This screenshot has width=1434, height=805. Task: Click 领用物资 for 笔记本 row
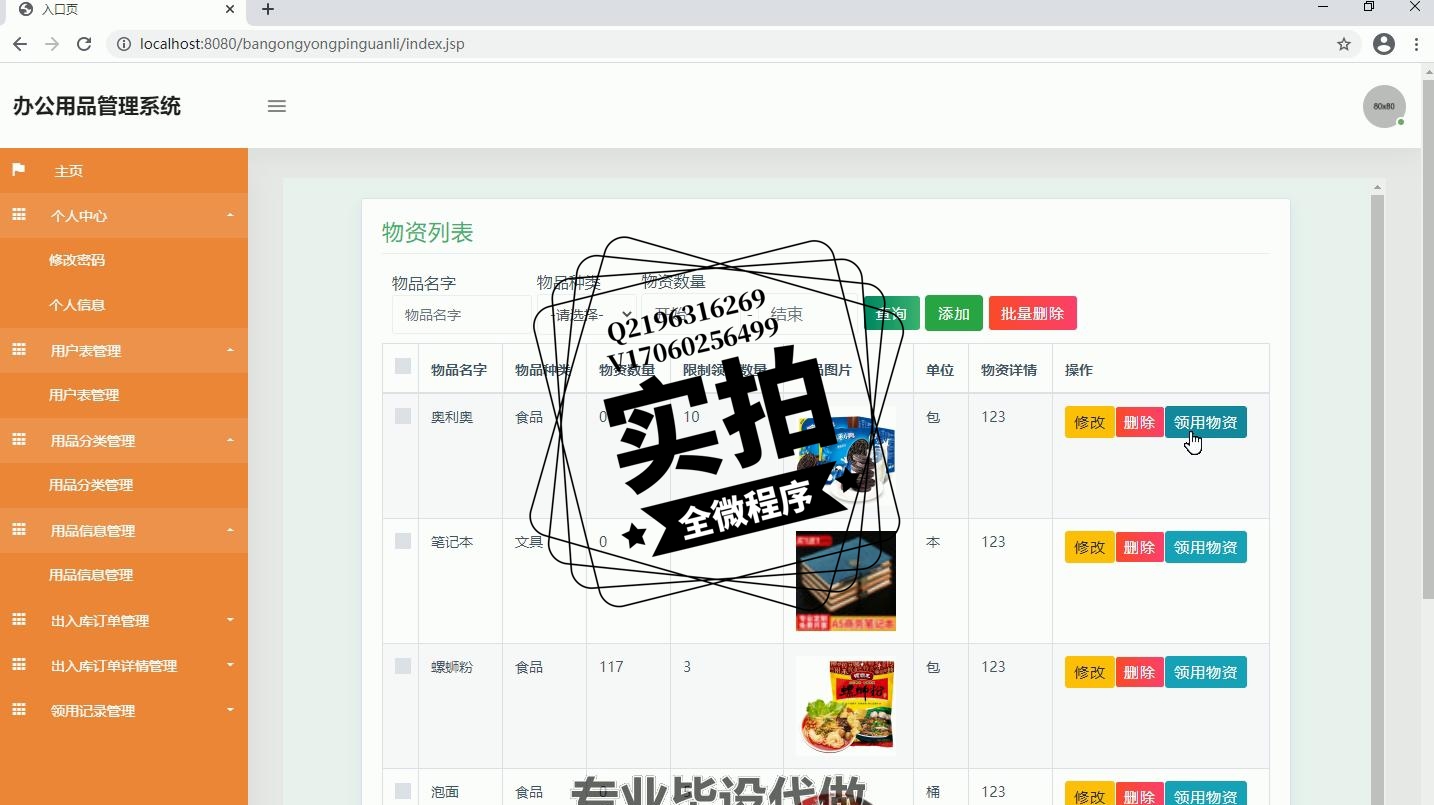1205,547
